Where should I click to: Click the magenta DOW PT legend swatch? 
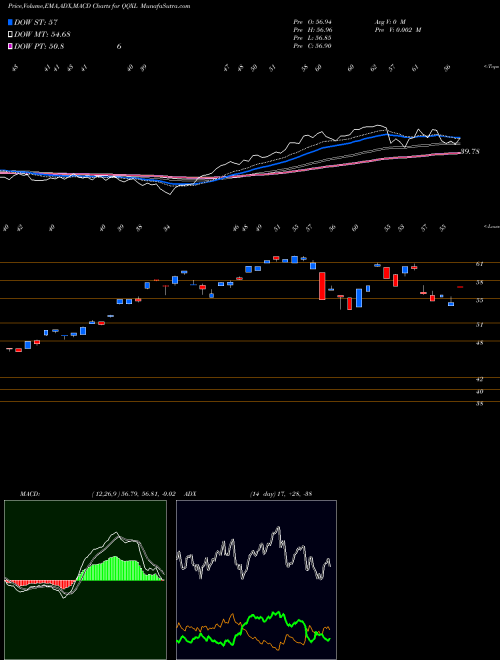click(10, 46)
